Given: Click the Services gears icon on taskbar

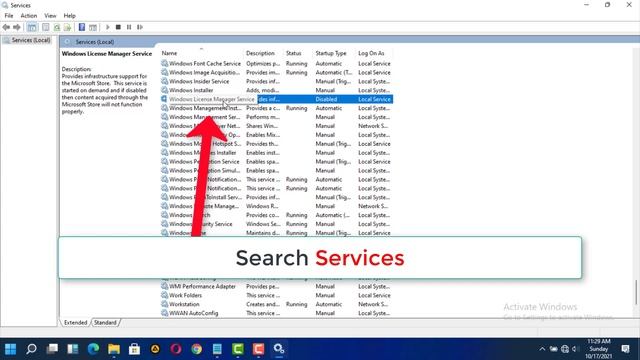Looking at the screenshot, I should click(279, 349).
